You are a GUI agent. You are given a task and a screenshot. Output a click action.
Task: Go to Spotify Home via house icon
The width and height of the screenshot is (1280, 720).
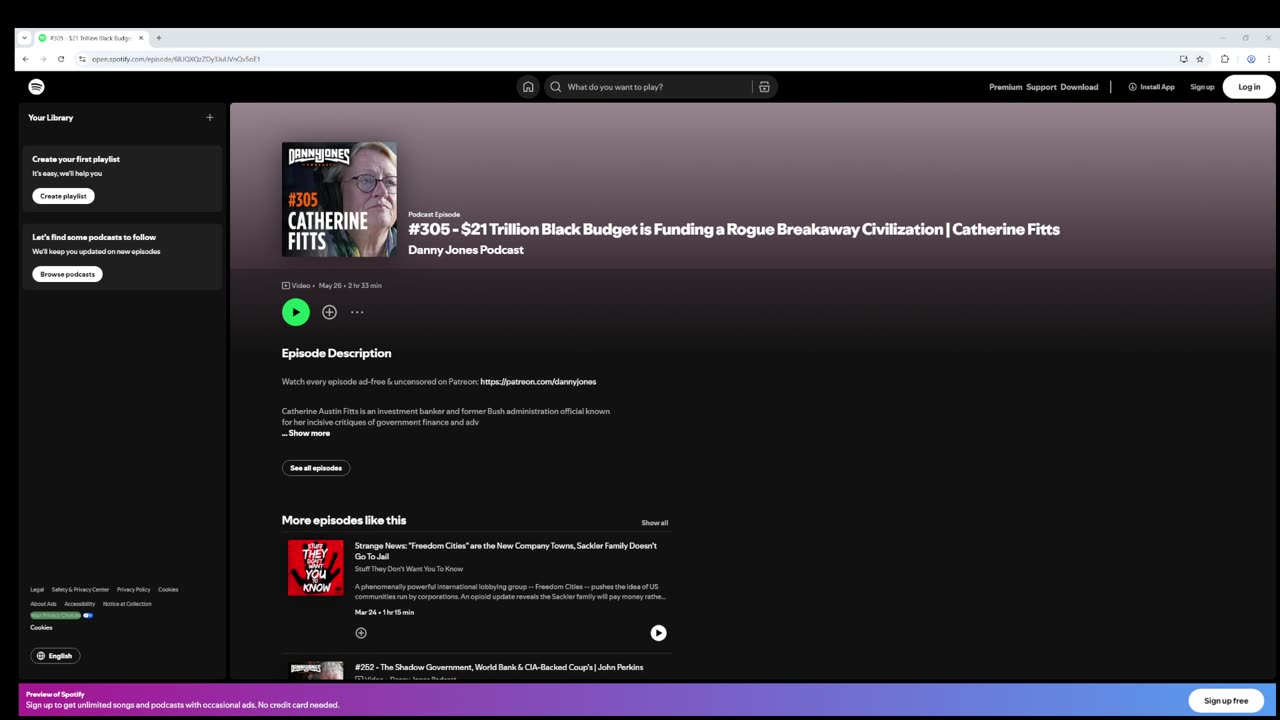coord(528,87)
